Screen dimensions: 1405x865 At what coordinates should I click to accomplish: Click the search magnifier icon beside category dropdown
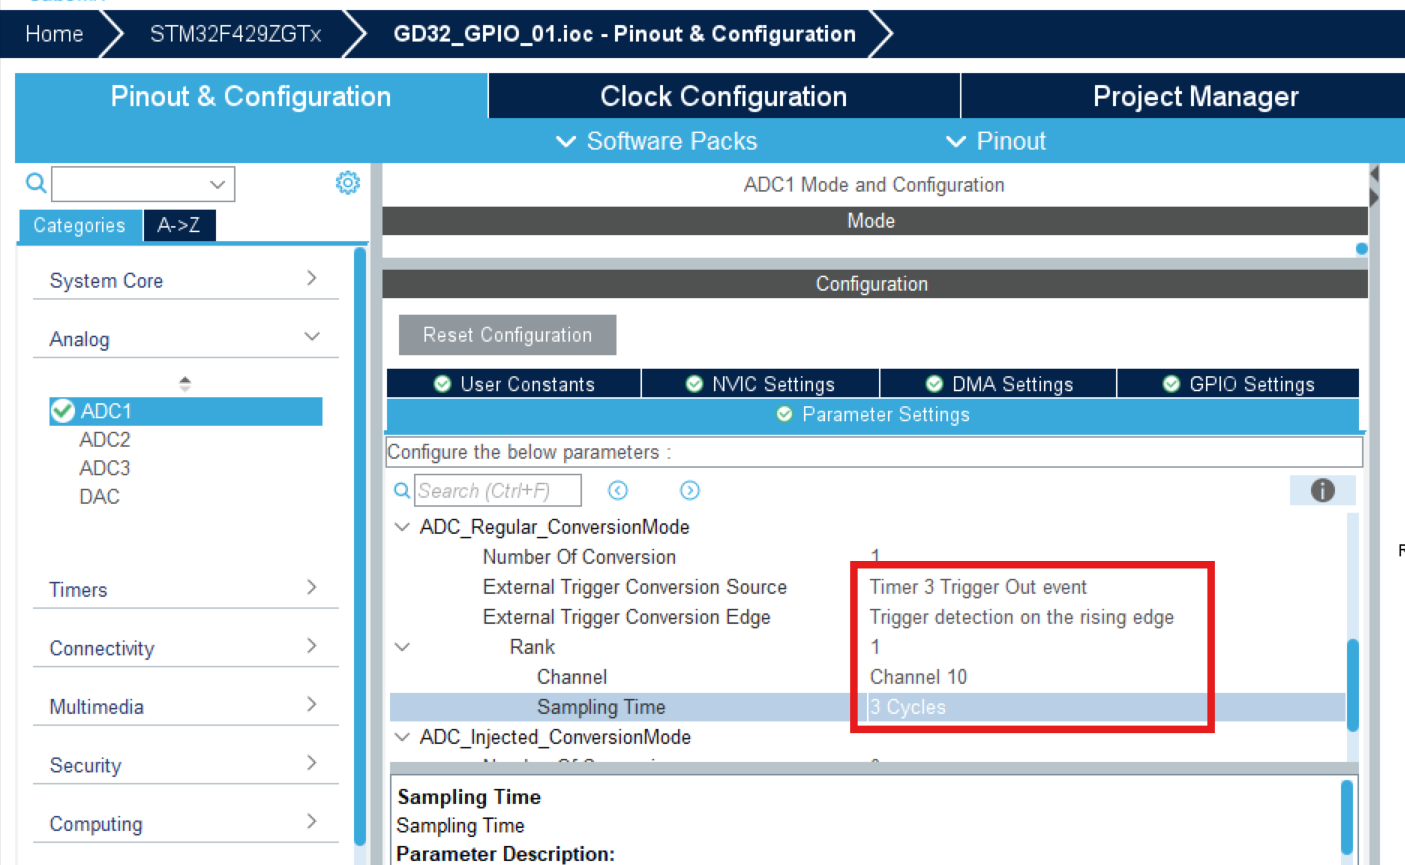click(x=36, y=183)
